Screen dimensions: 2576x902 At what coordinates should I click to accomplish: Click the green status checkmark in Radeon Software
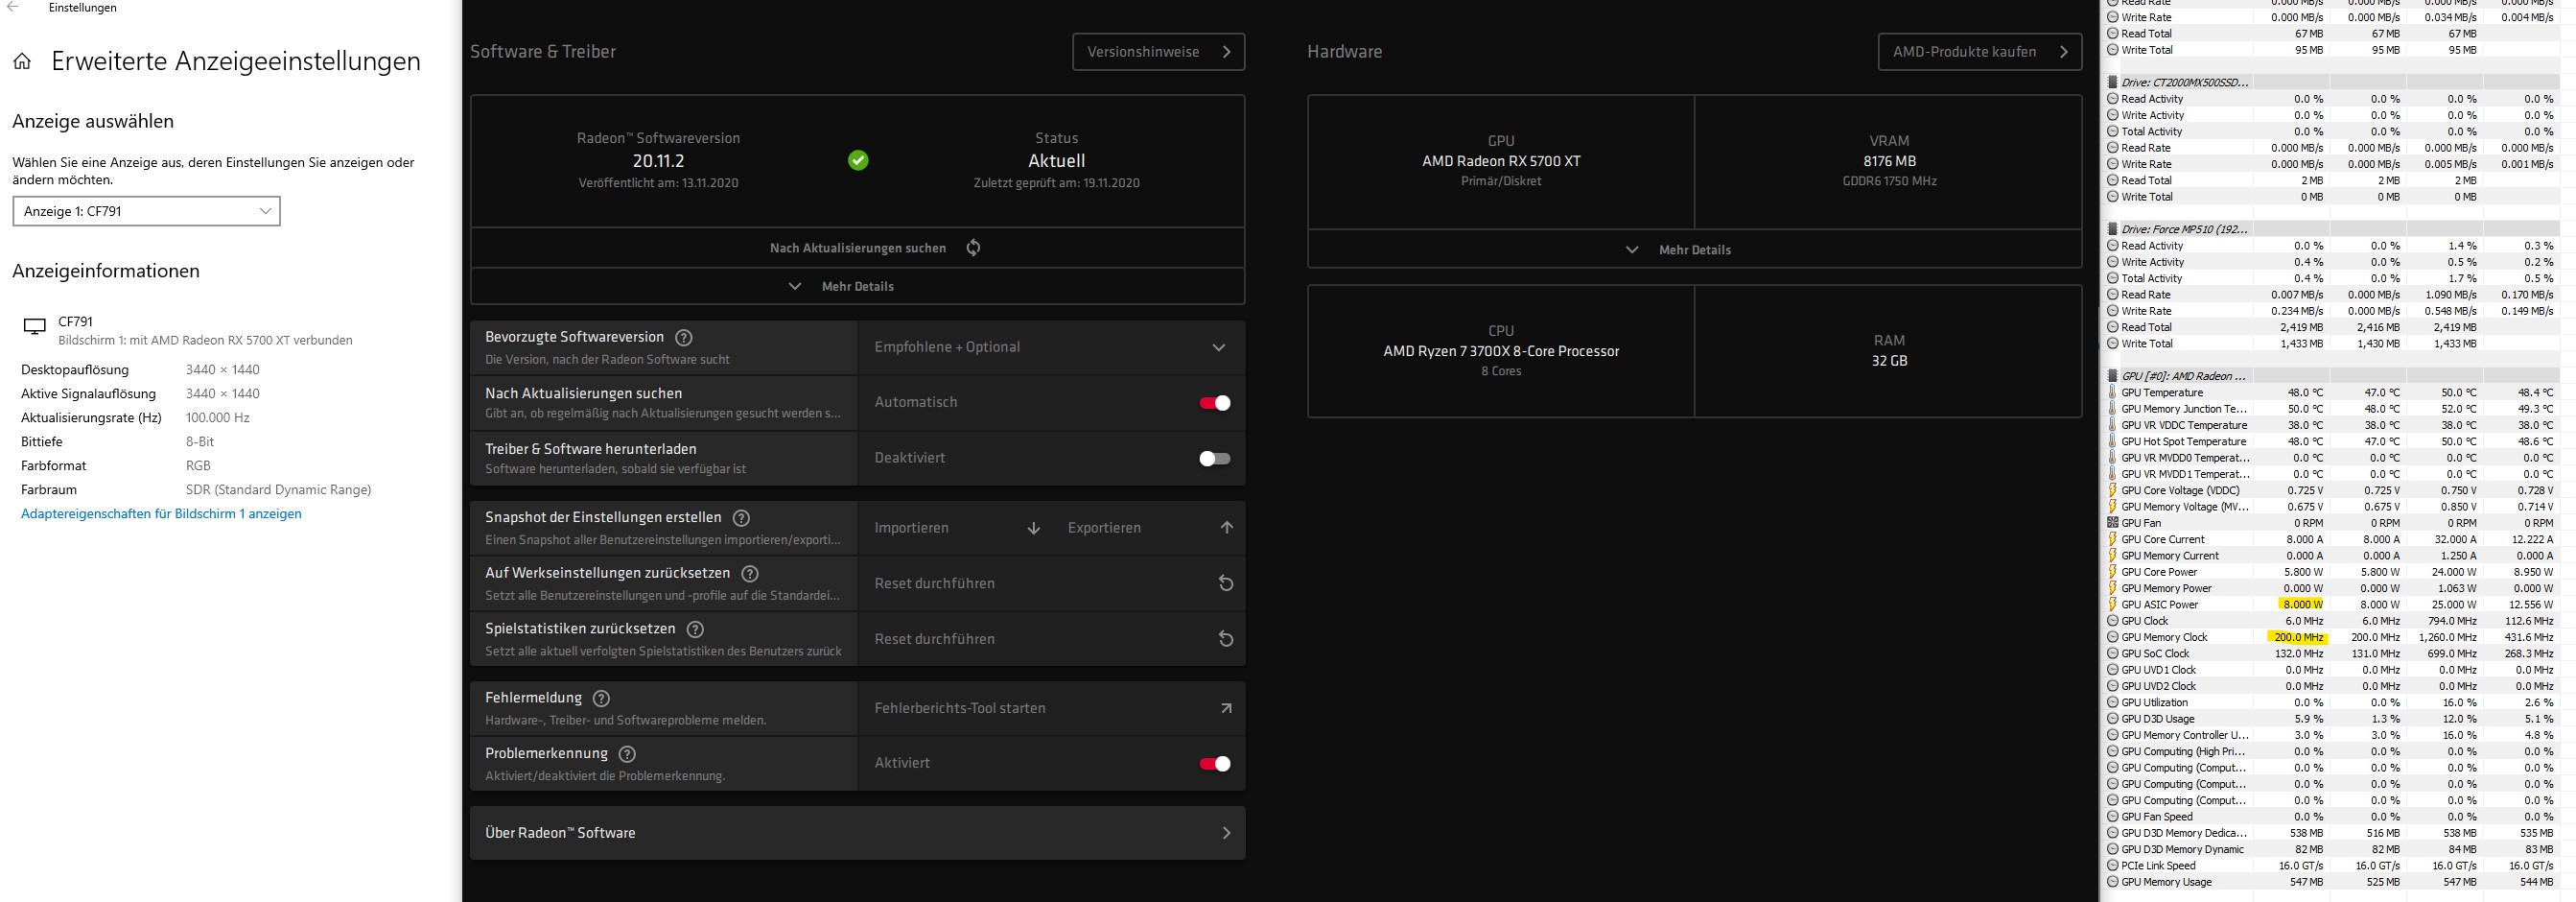(x=858, y=160)
